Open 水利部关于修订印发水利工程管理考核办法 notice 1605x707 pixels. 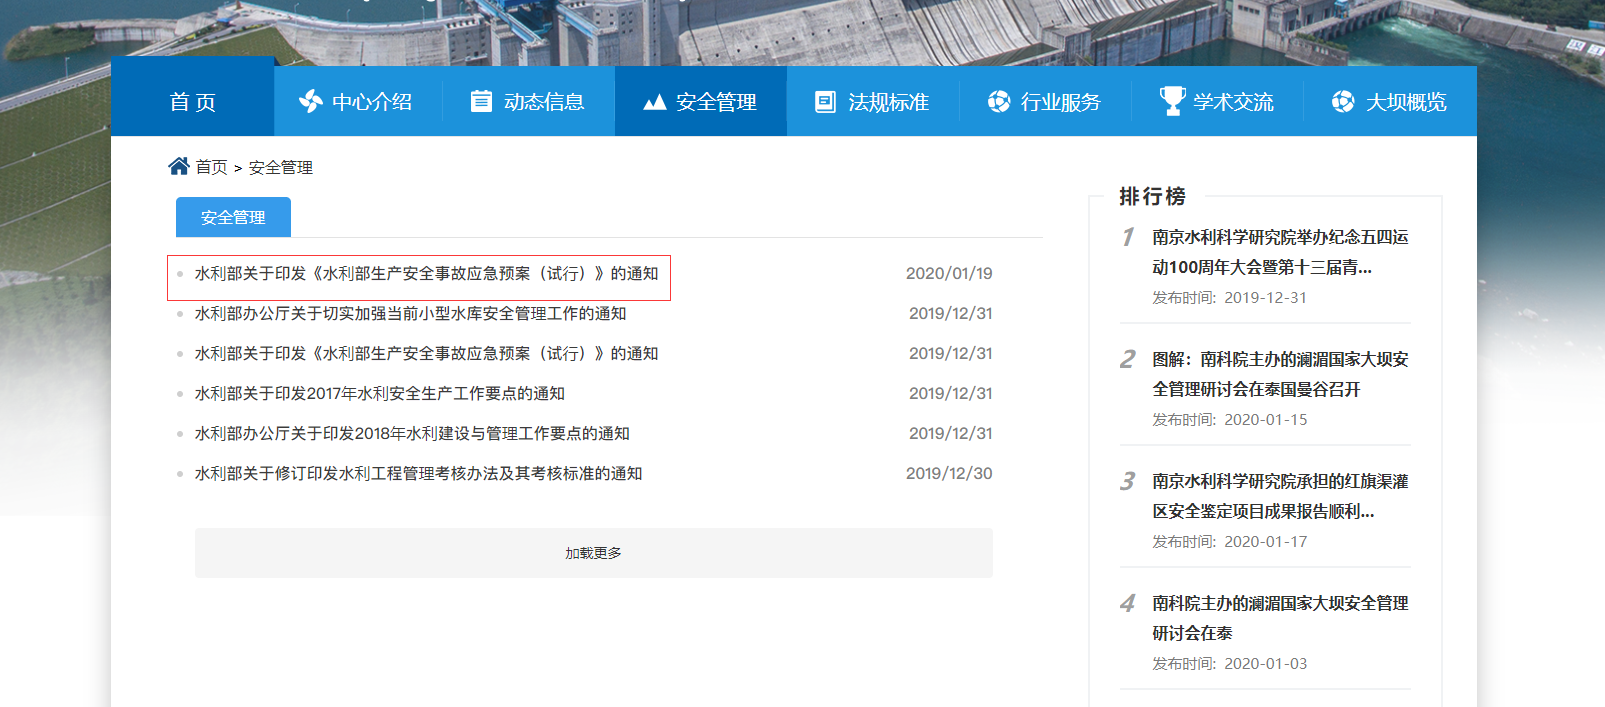(418, 473)
